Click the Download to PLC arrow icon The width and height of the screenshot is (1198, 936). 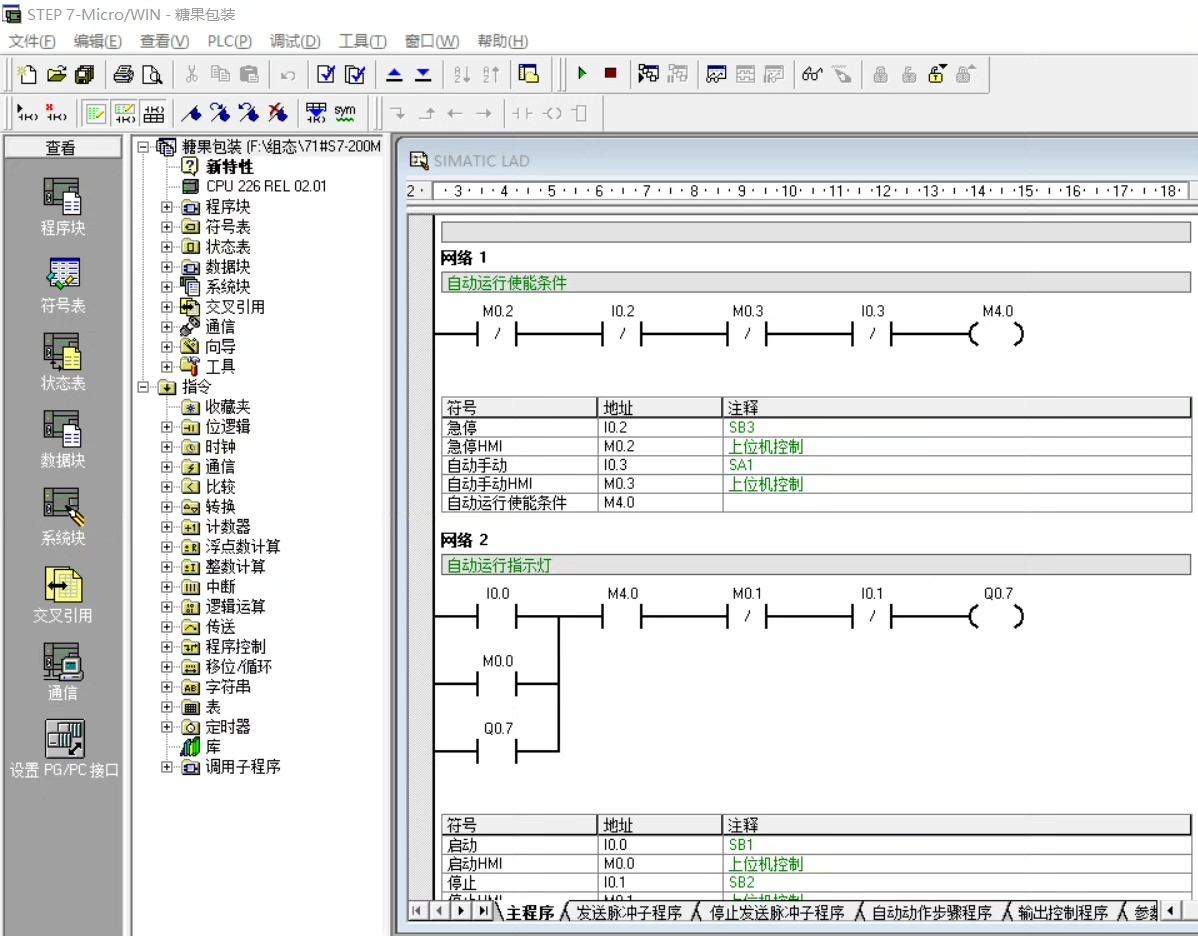pos(423,74)
